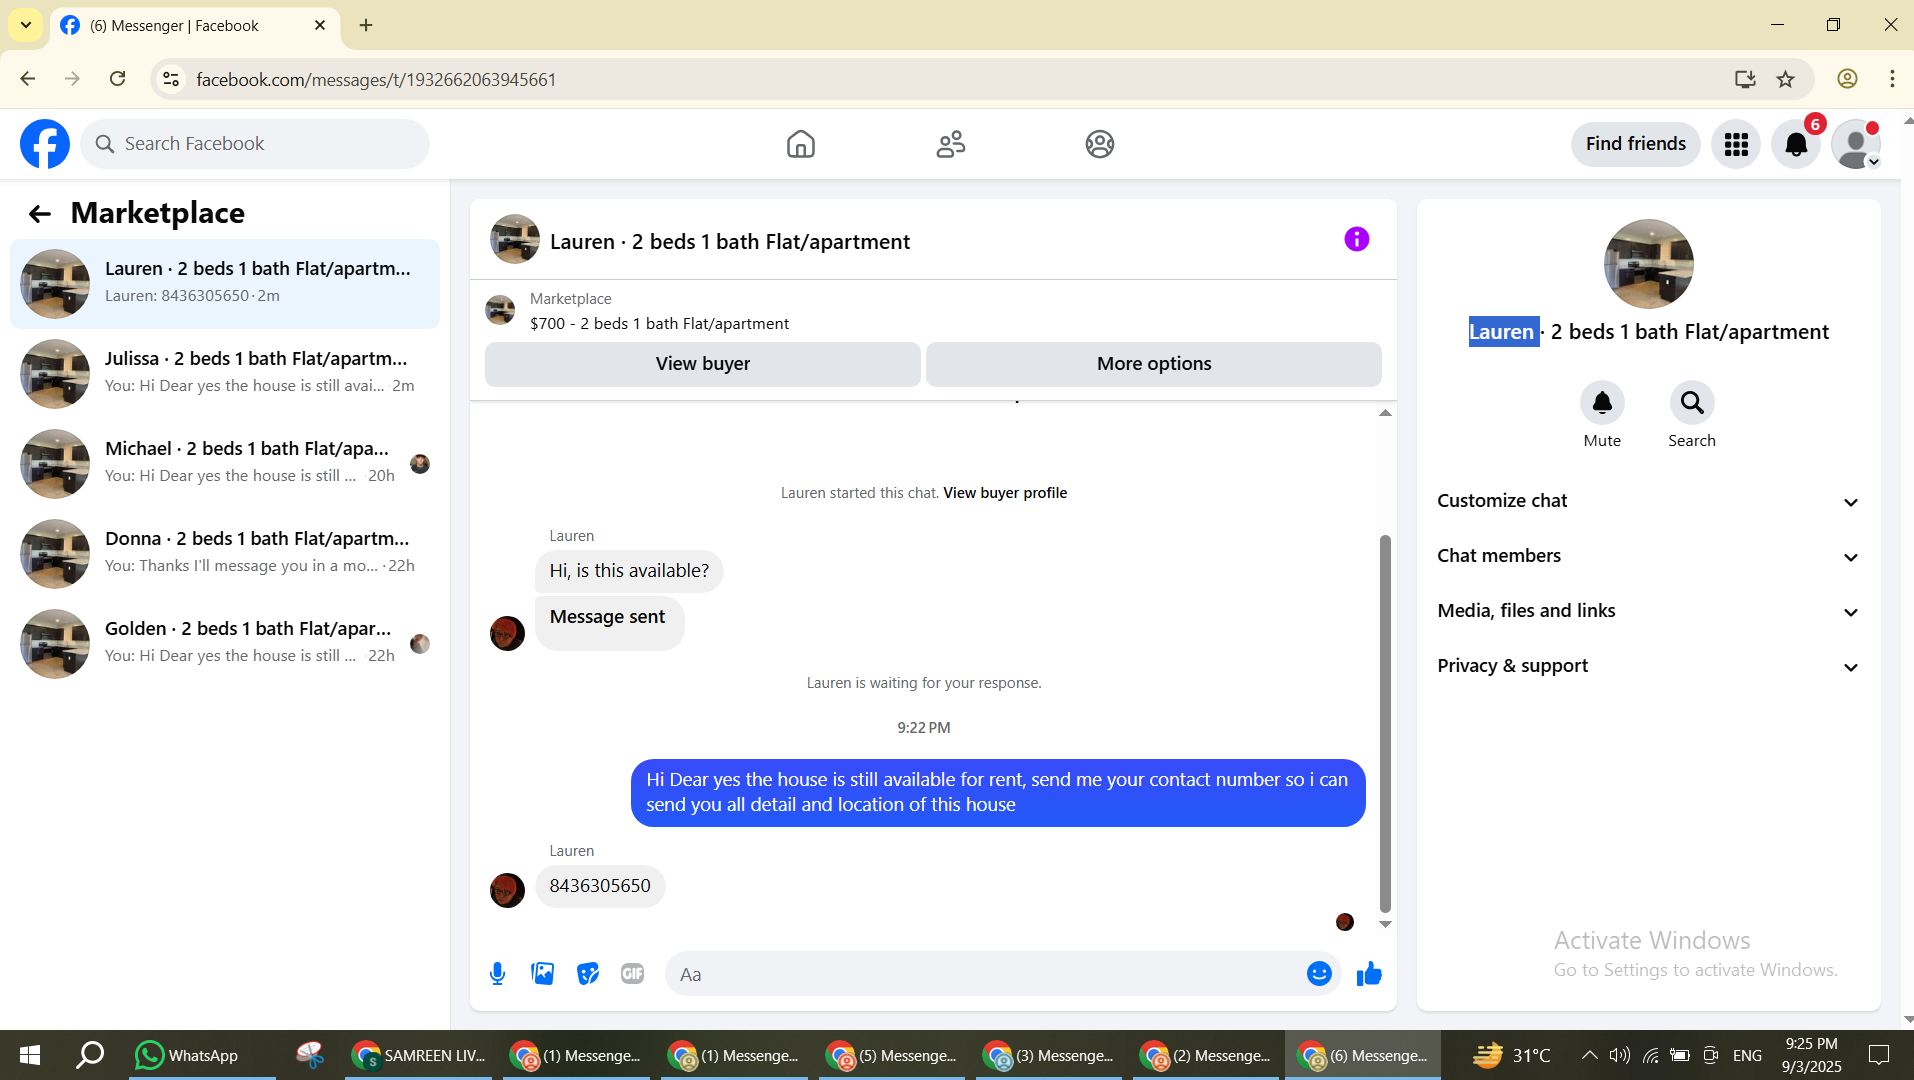Click the More options button

pyautogui.click(x=1153, y=364)
